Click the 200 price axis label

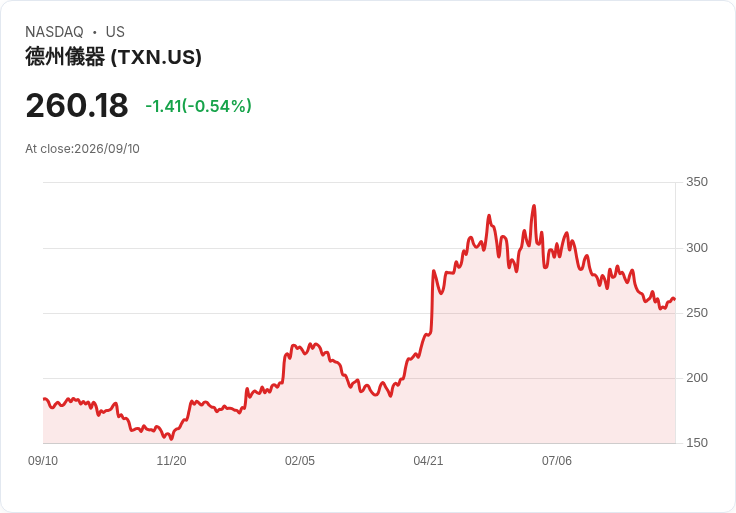click(x=697, y=378)
